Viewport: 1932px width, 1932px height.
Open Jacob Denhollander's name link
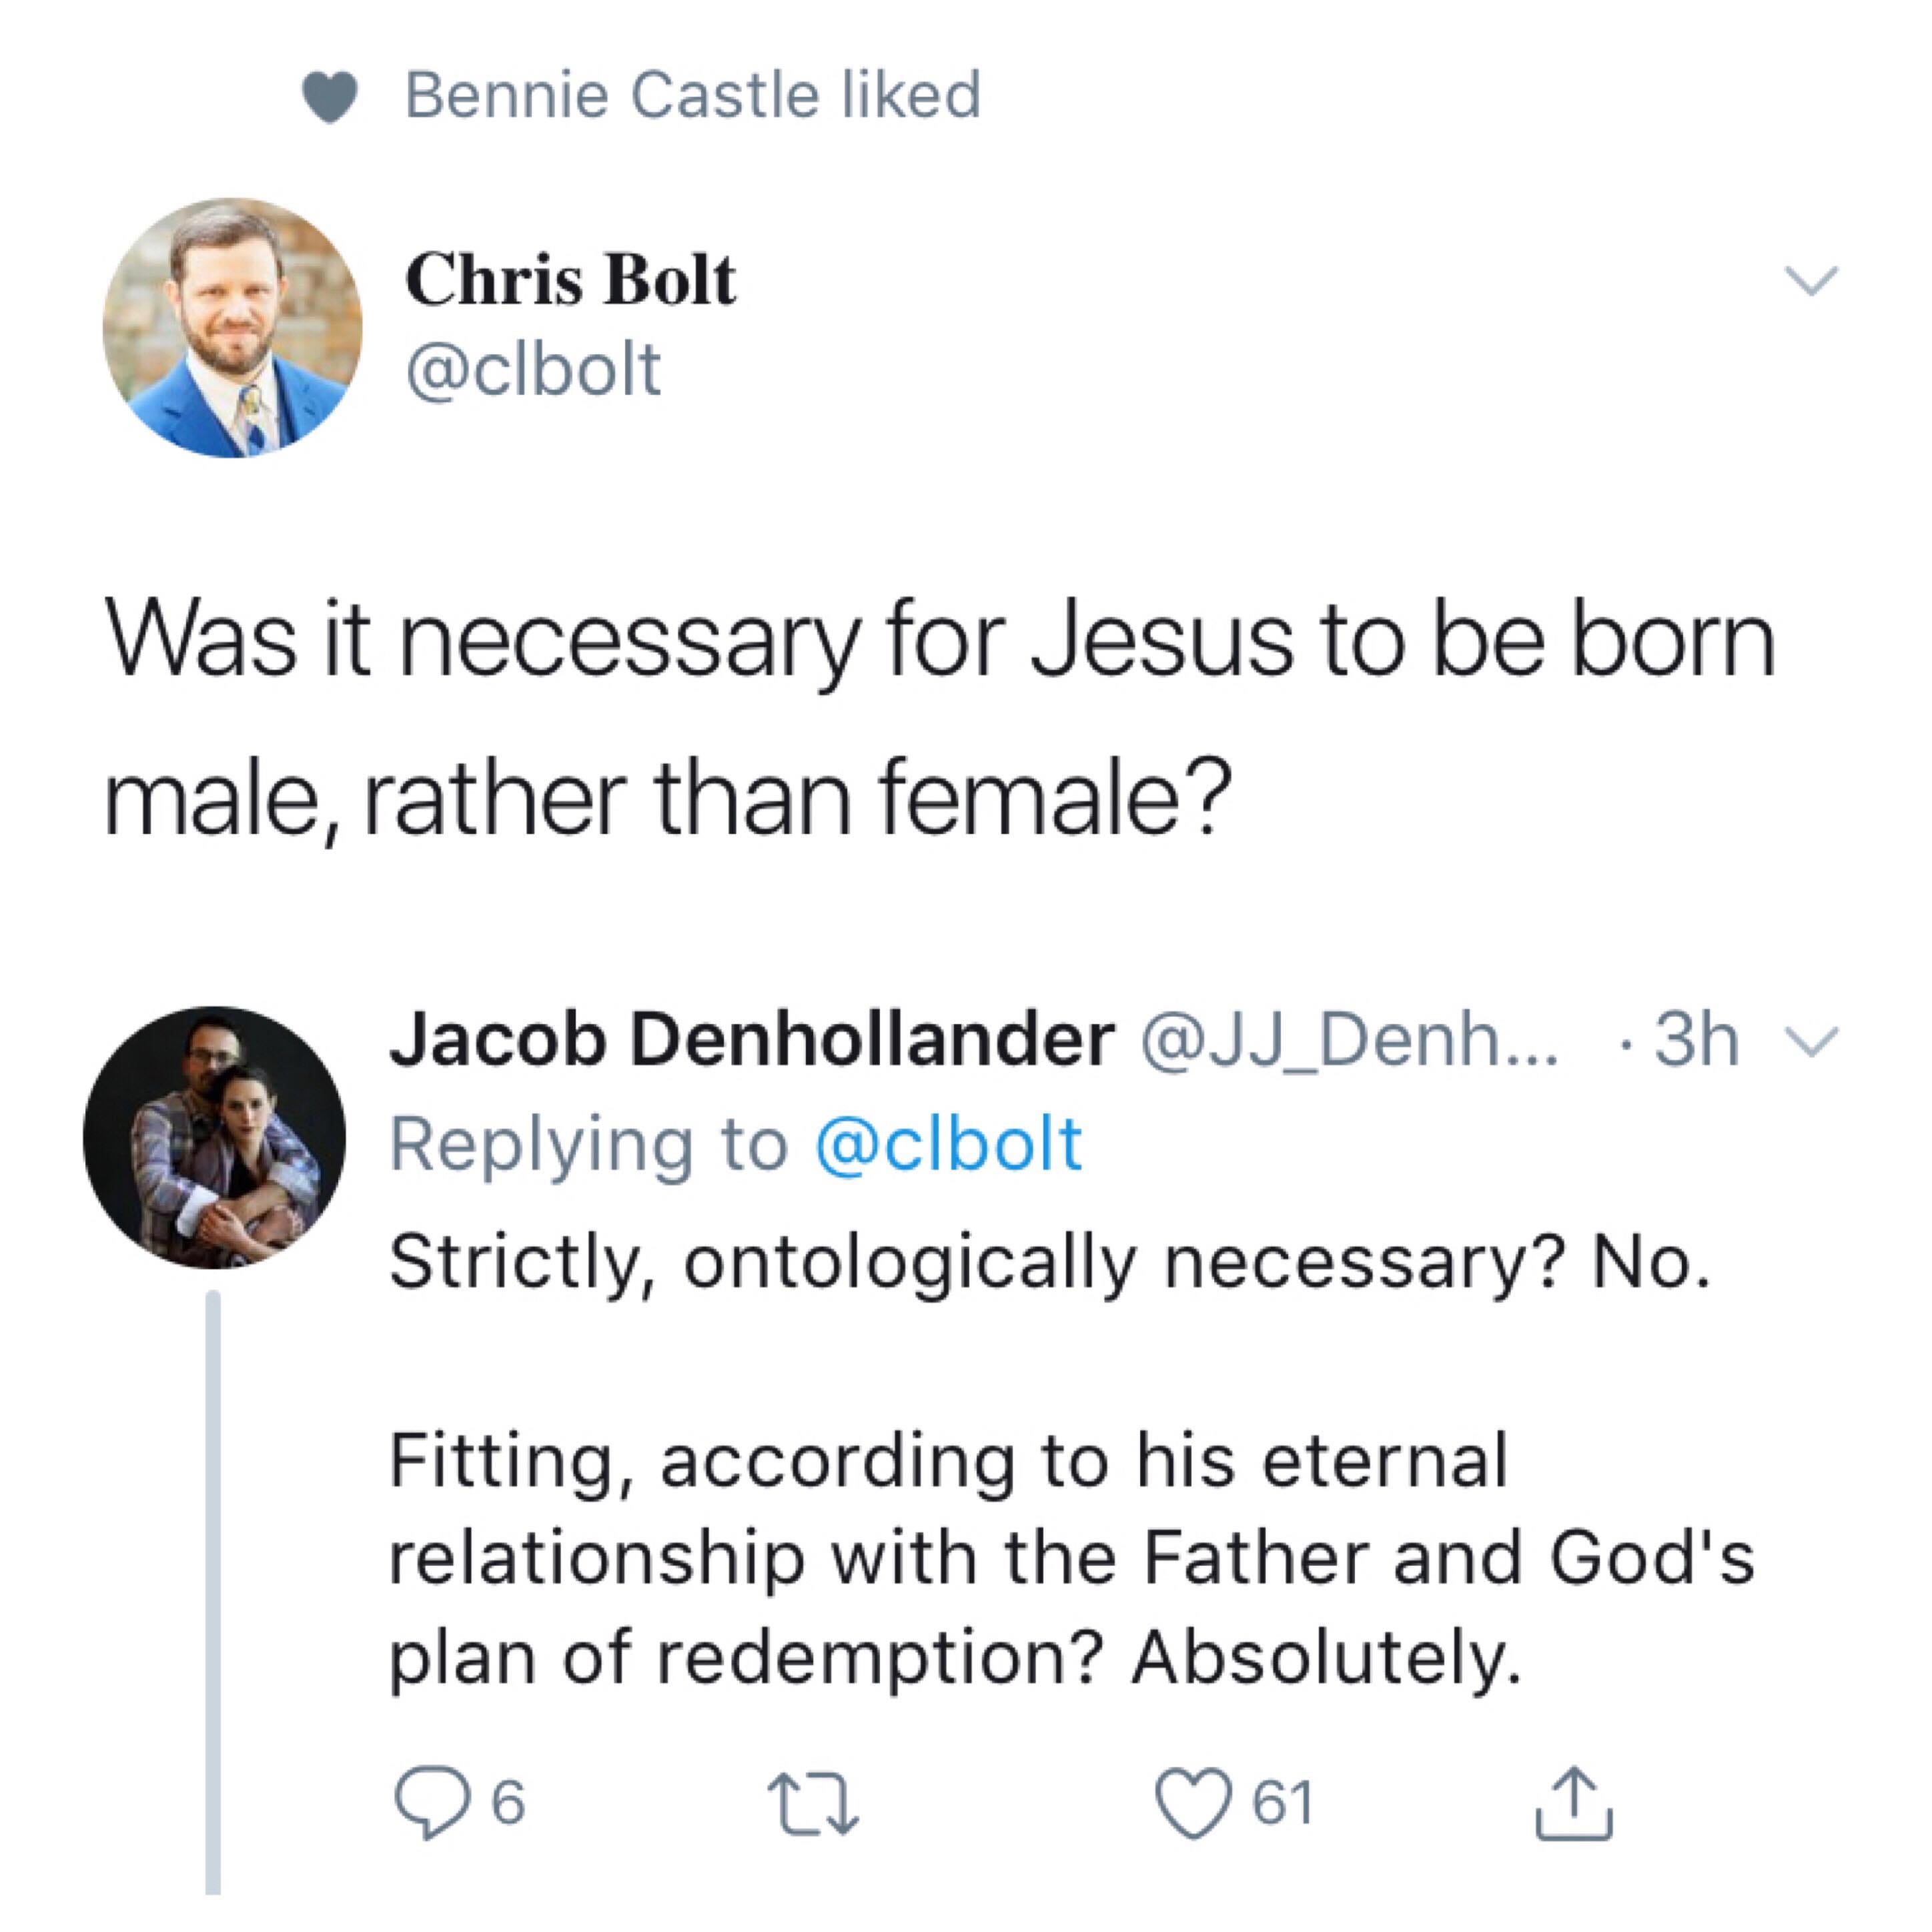pyautogui.click(x=751, y=1040)
